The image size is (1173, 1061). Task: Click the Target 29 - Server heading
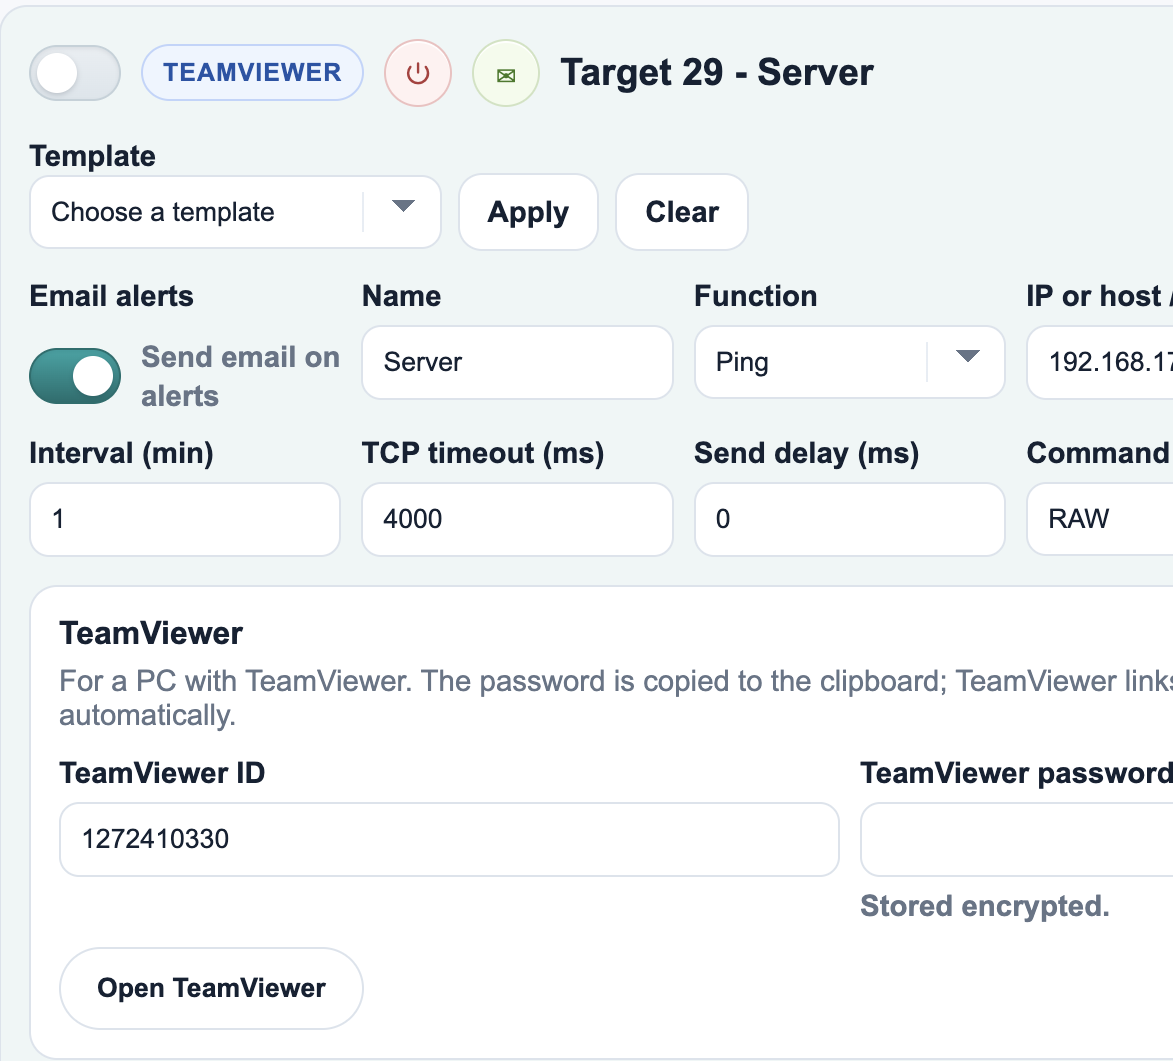(x=717, y=73)
